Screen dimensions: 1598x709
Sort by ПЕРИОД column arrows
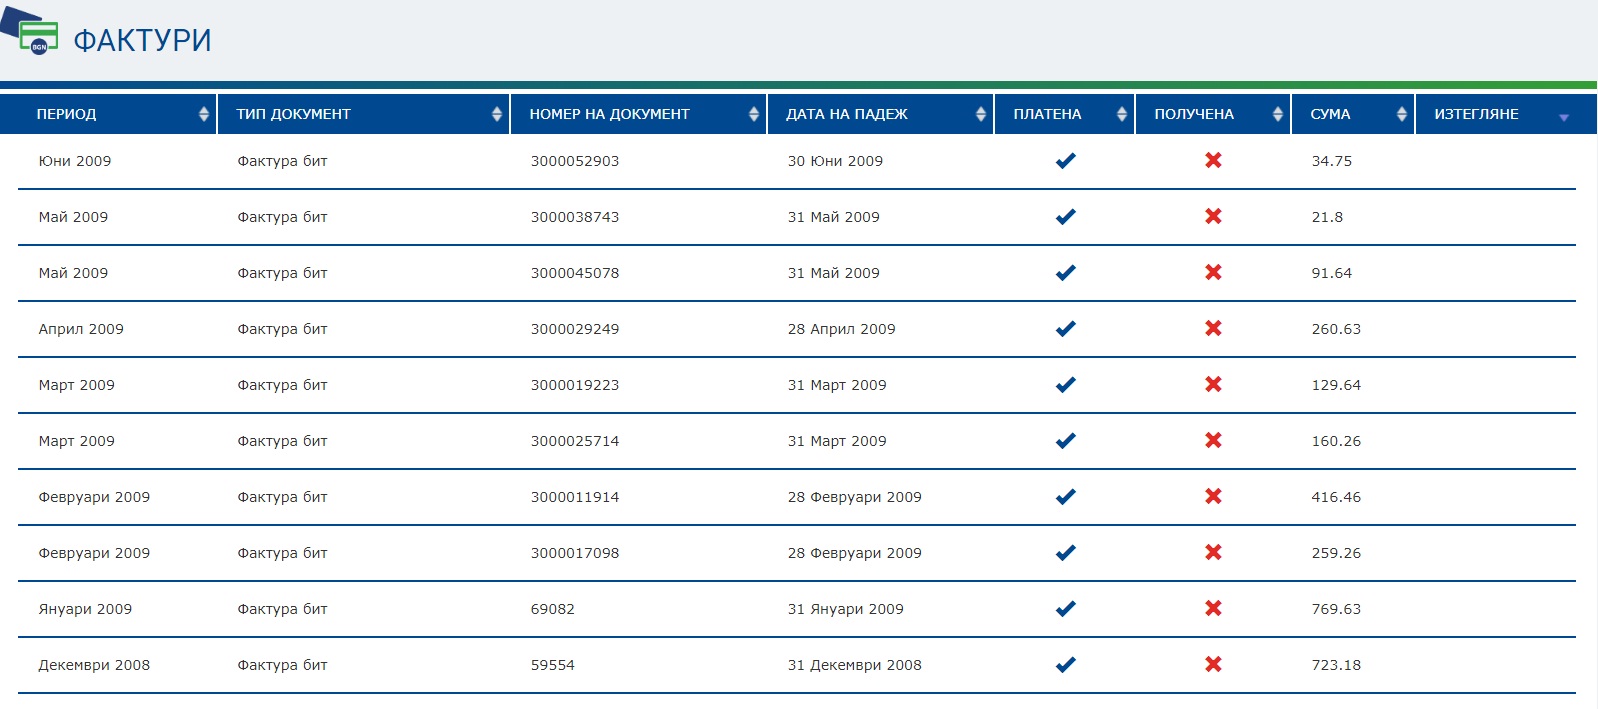coord(204,114)
